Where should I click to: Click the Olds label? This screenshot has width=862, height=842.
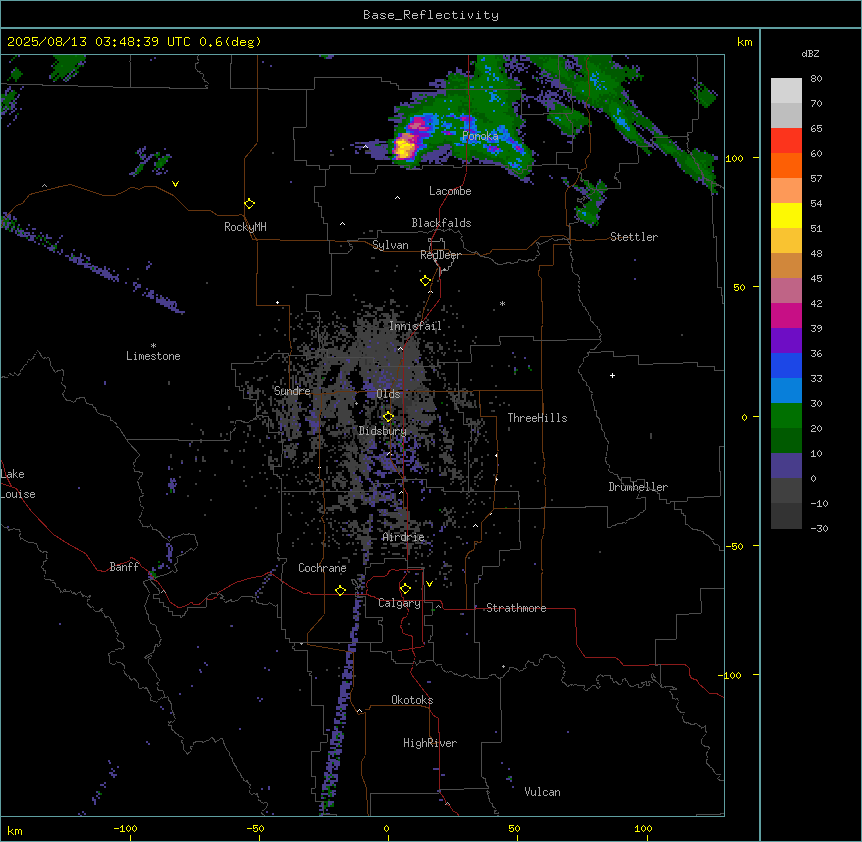(x=388, y=394)
